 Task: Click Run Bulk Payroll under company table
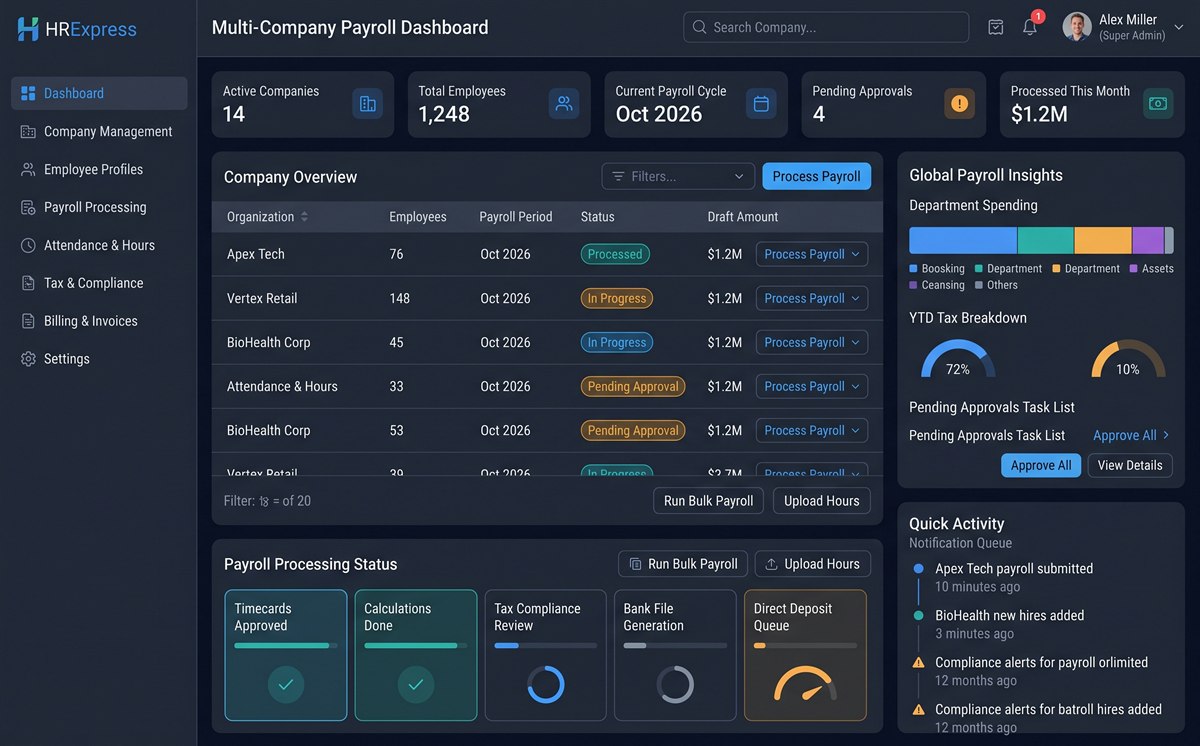tap(708, 501)
